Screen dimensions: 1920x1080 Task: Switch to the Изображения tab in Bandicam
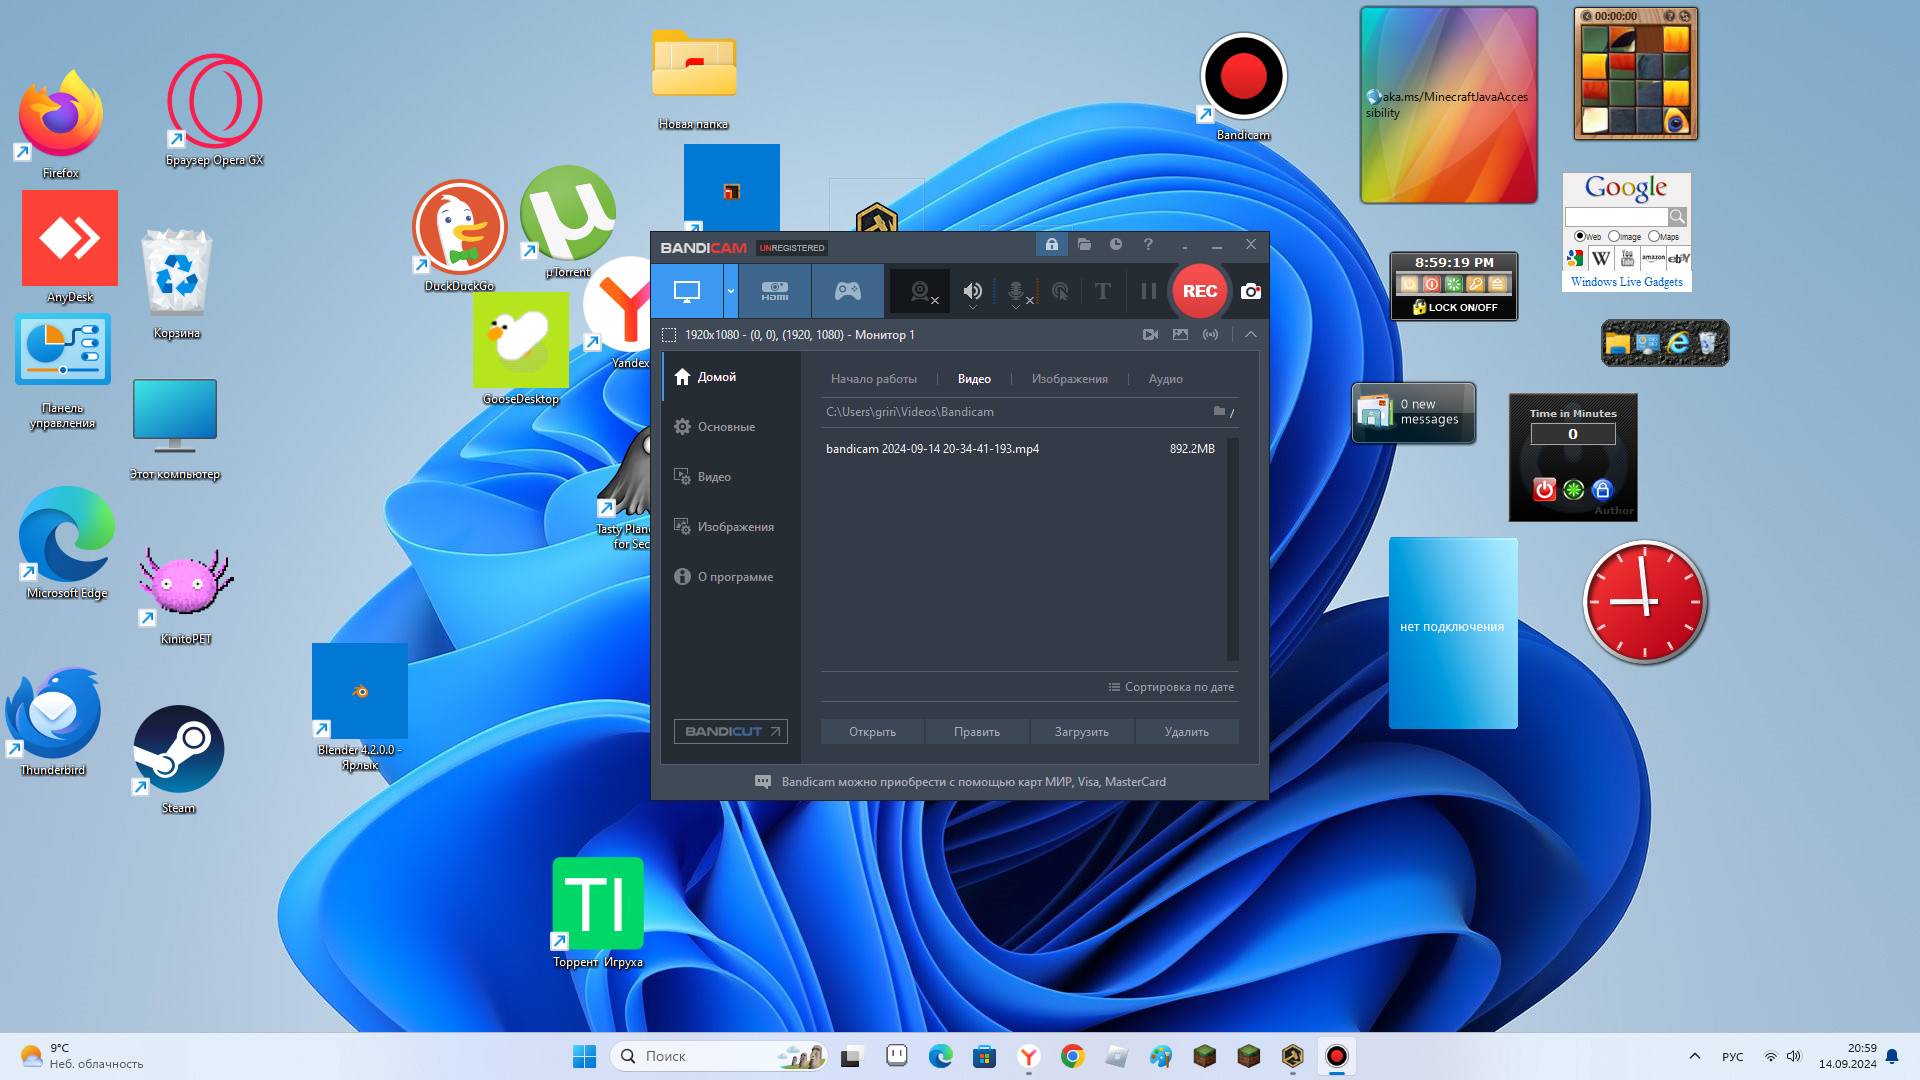[1069, 379]
